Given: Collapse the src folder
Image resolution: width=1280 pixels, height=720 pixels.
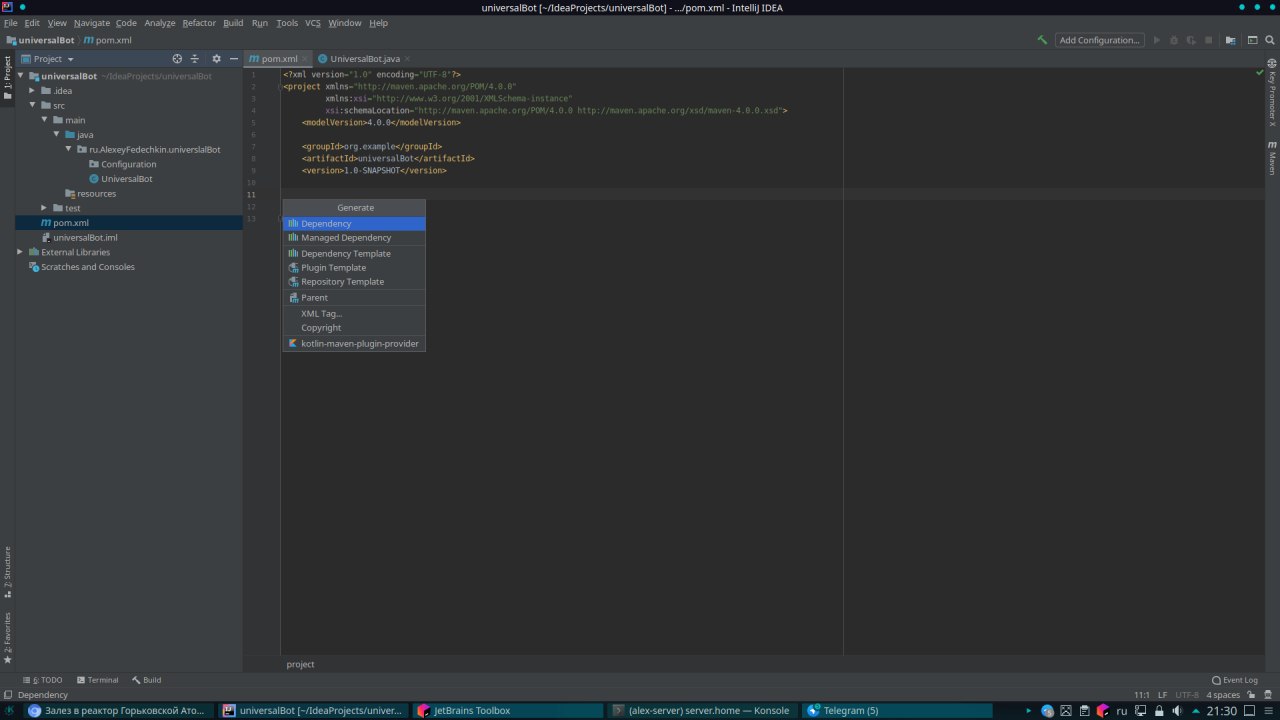Looking at the screenshot, I should [x=32, y=105].
